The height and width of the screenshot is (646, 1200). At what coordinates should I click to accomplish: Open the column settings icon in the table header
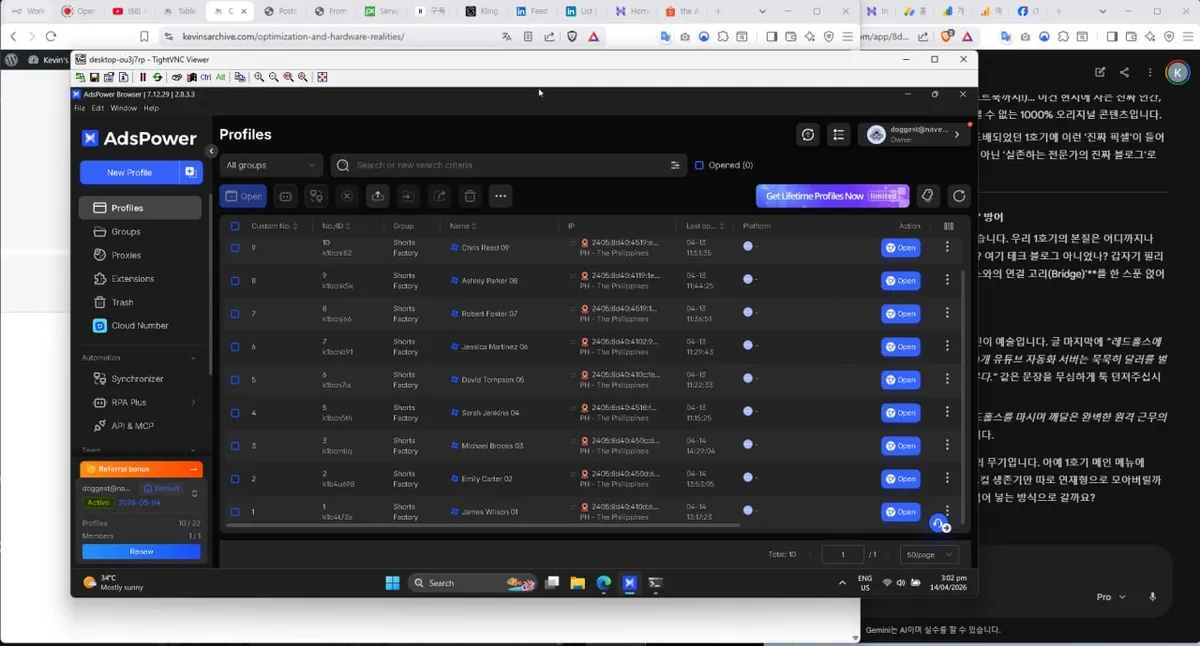tap(948, 226)
